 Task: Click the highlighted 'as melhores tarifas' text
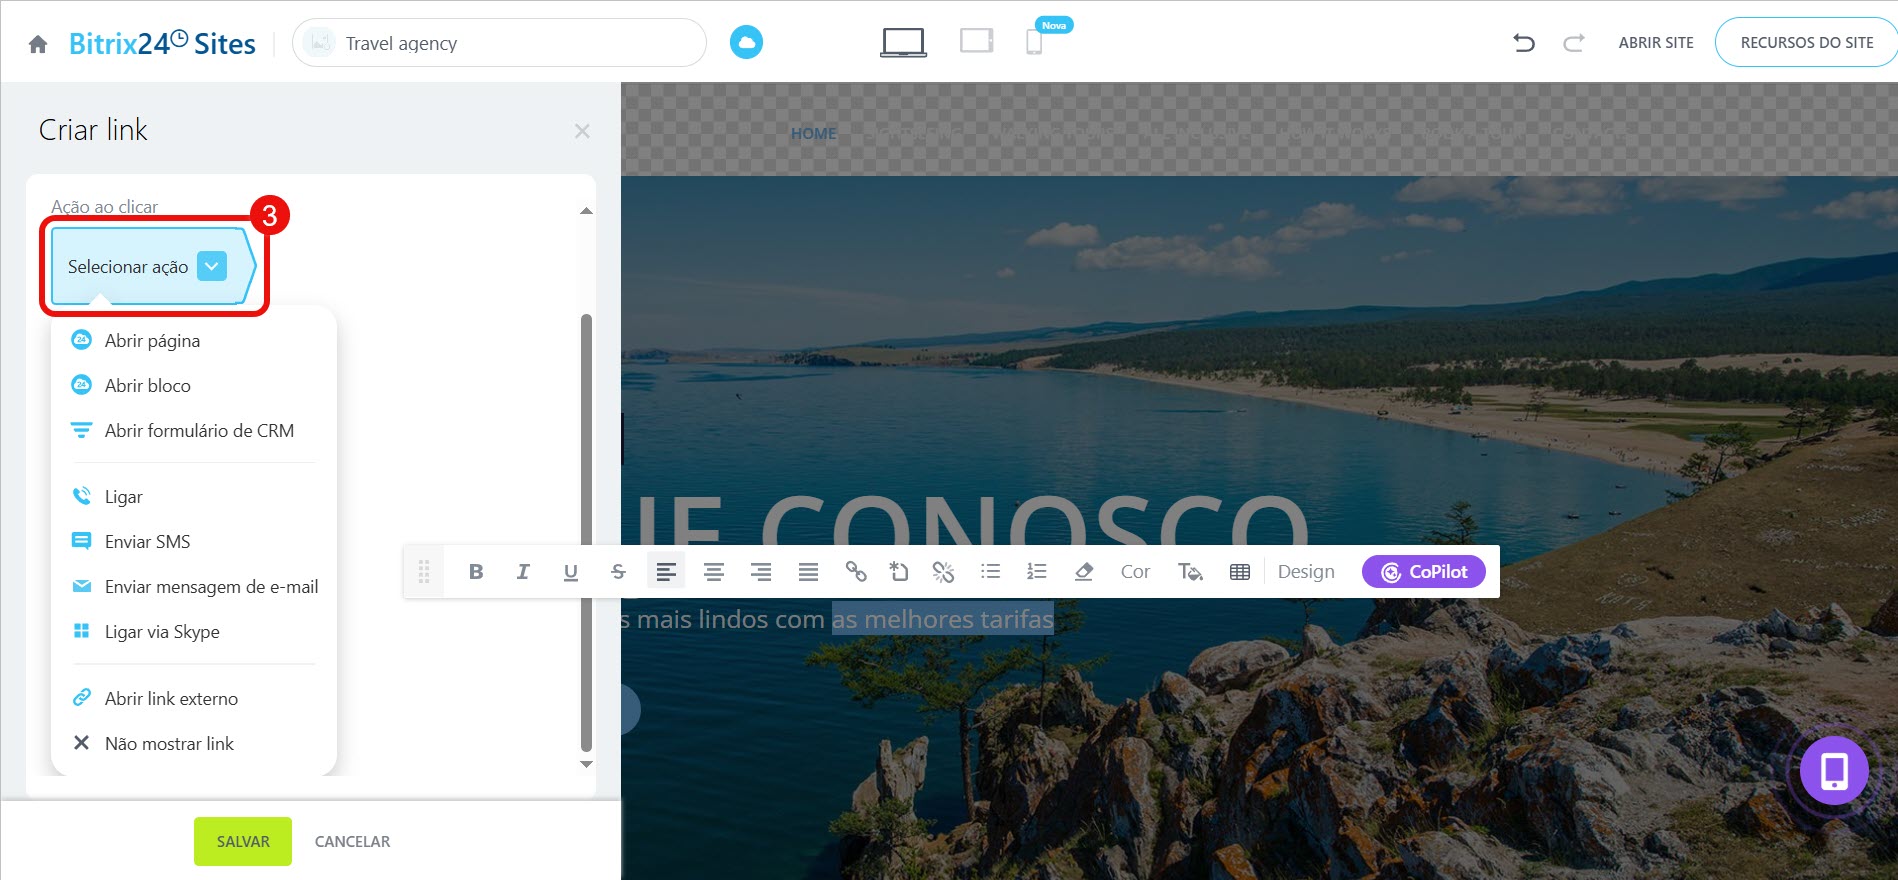click(x=943, y=620)
